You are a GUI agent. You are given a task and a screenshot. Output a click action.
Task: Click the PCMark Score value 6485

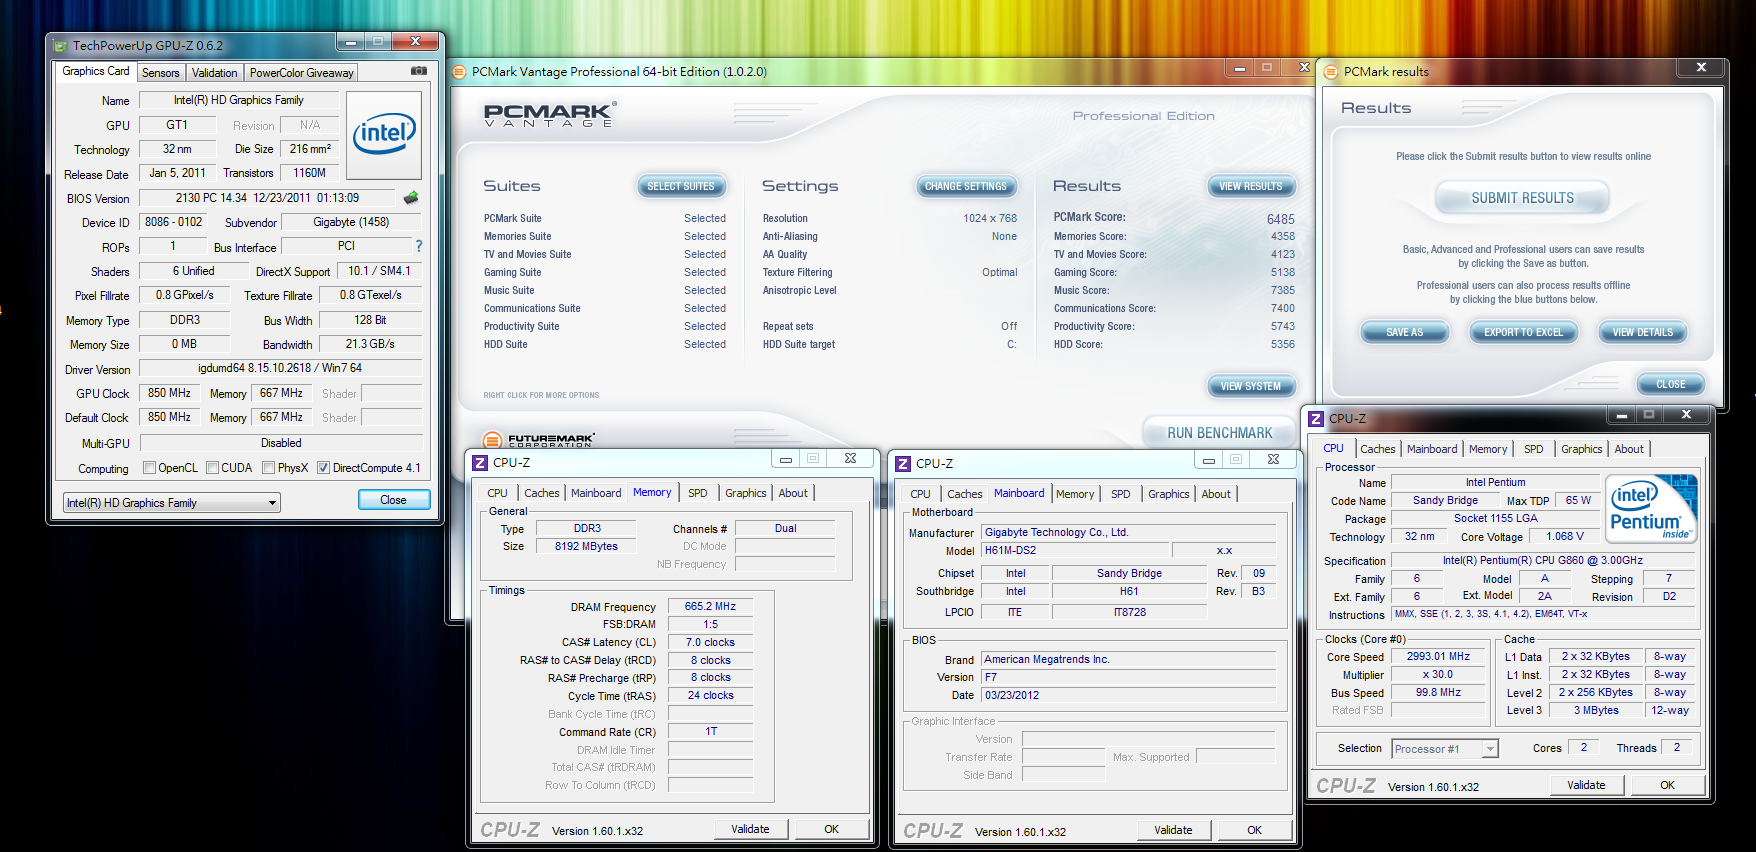(1280, 219)
